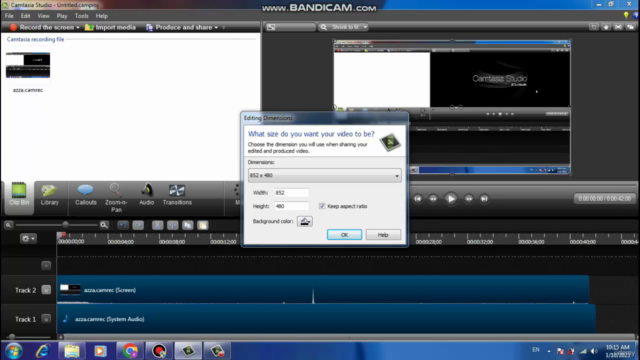This screenshot has height=360, width=640.
Task: Click the split icon on the timeline toolbar
Action: pyautogui.click(x=173, y=225)
